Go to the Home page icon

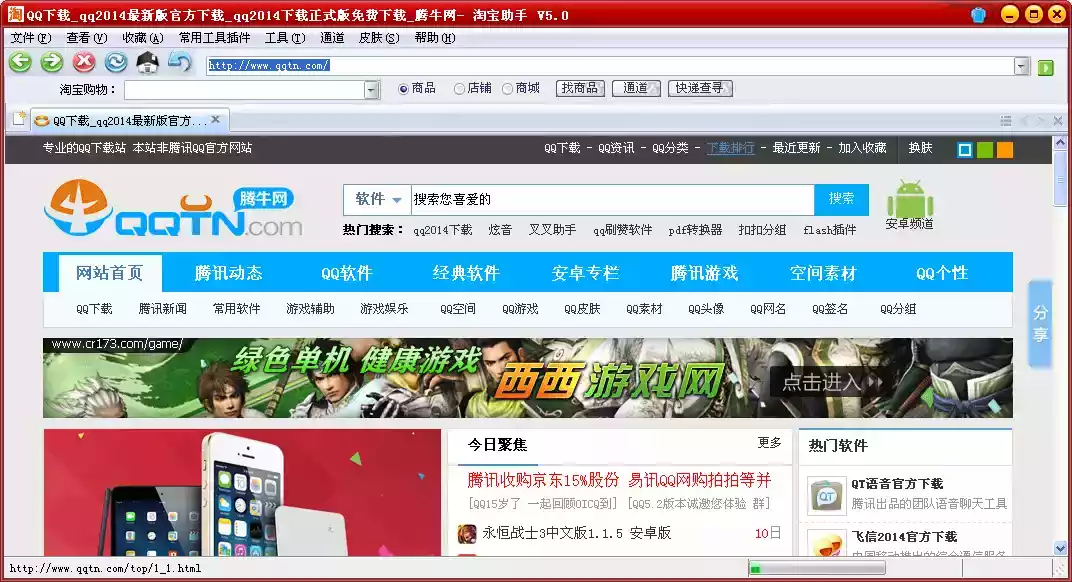pyautogui.click(x=148, y=63)
